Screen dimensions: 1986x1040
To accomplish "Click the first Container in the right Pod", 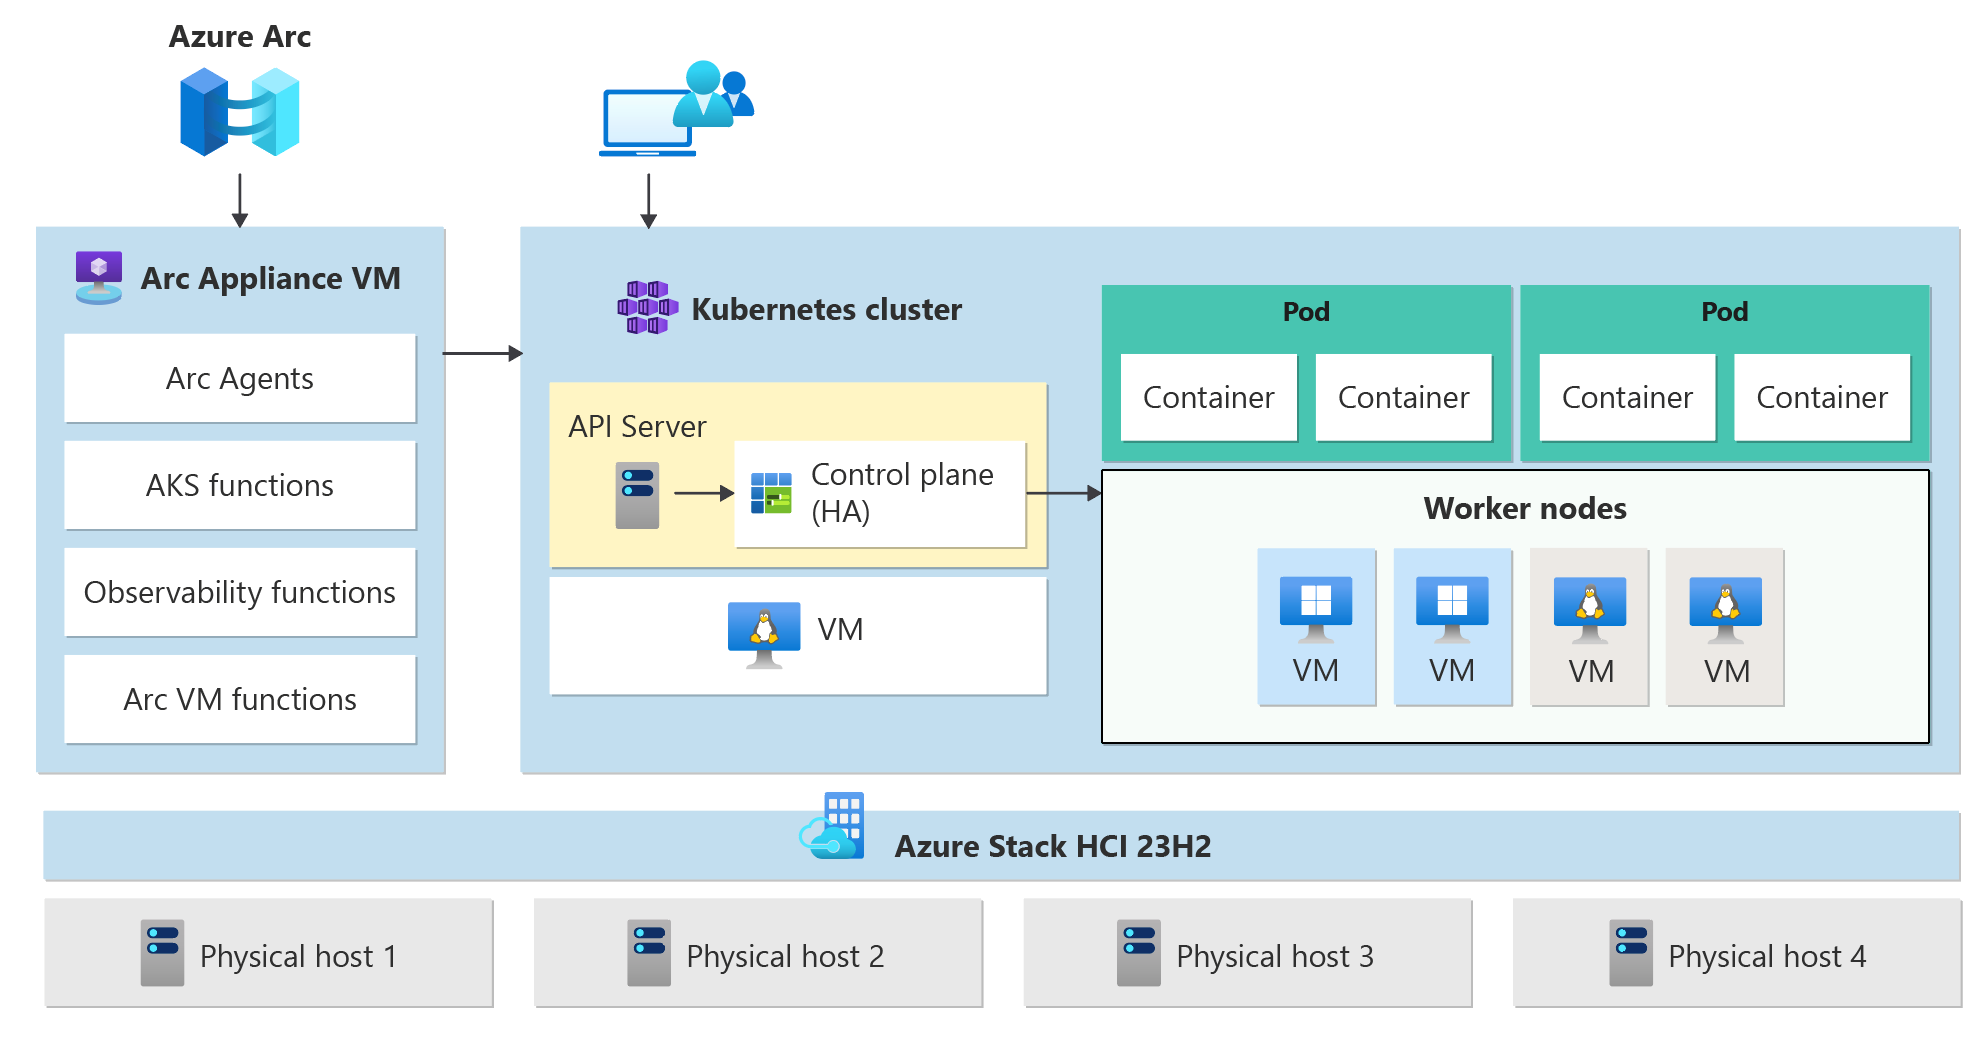I will pyautogui.click(x=1628, y=397).
